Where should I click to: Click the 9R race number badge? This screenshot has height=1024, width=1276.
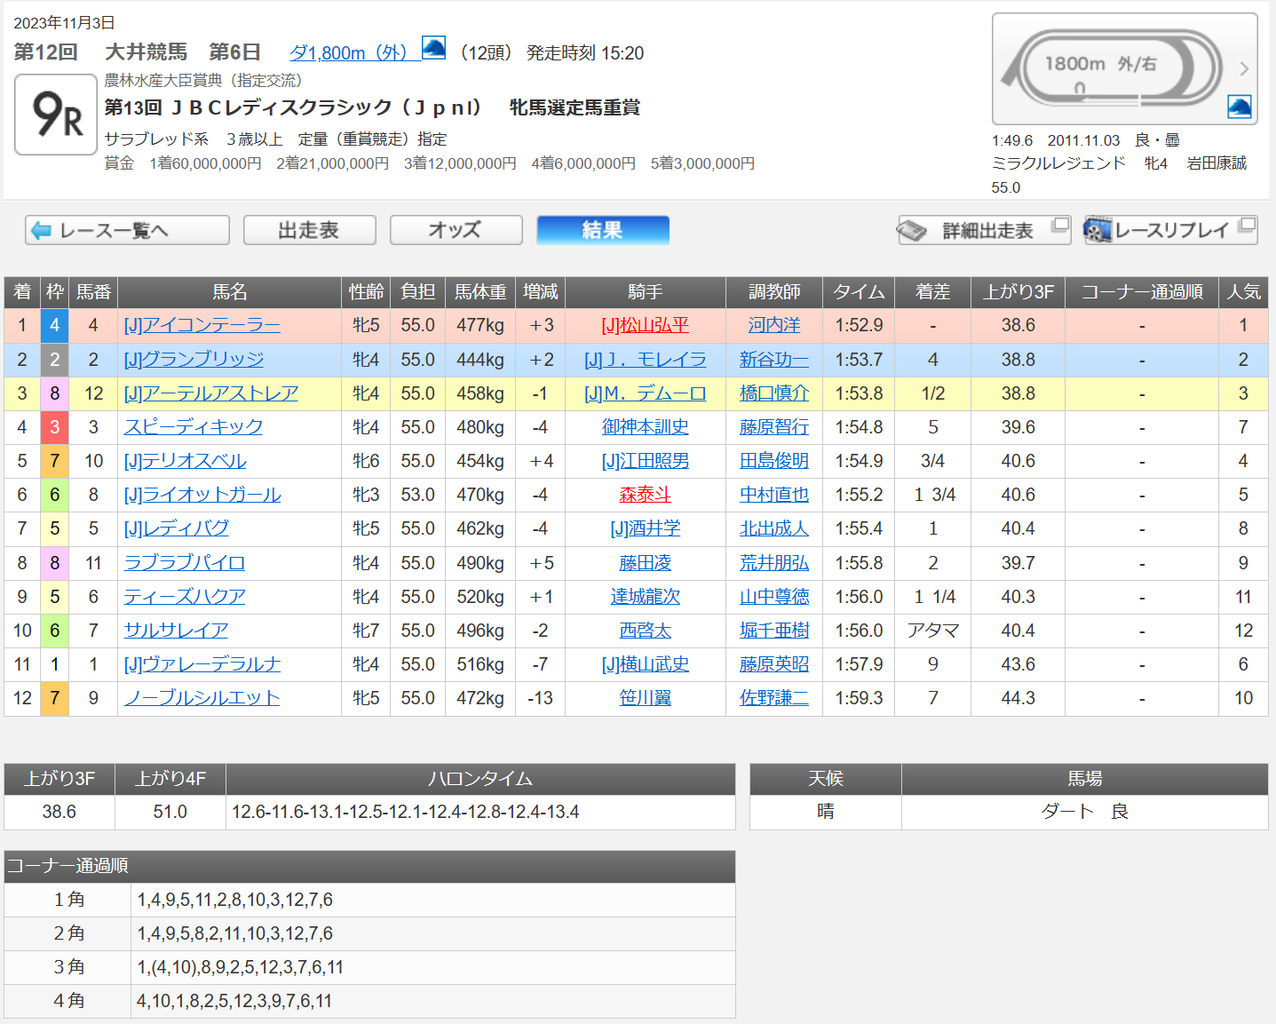[56, 114]
